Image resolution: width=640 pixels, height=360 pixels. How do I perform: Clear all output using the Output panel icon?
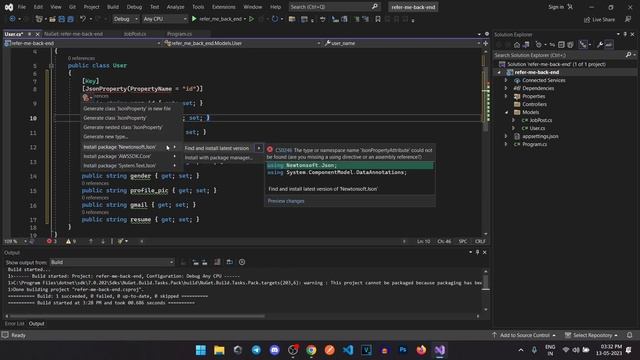point(217,262)
